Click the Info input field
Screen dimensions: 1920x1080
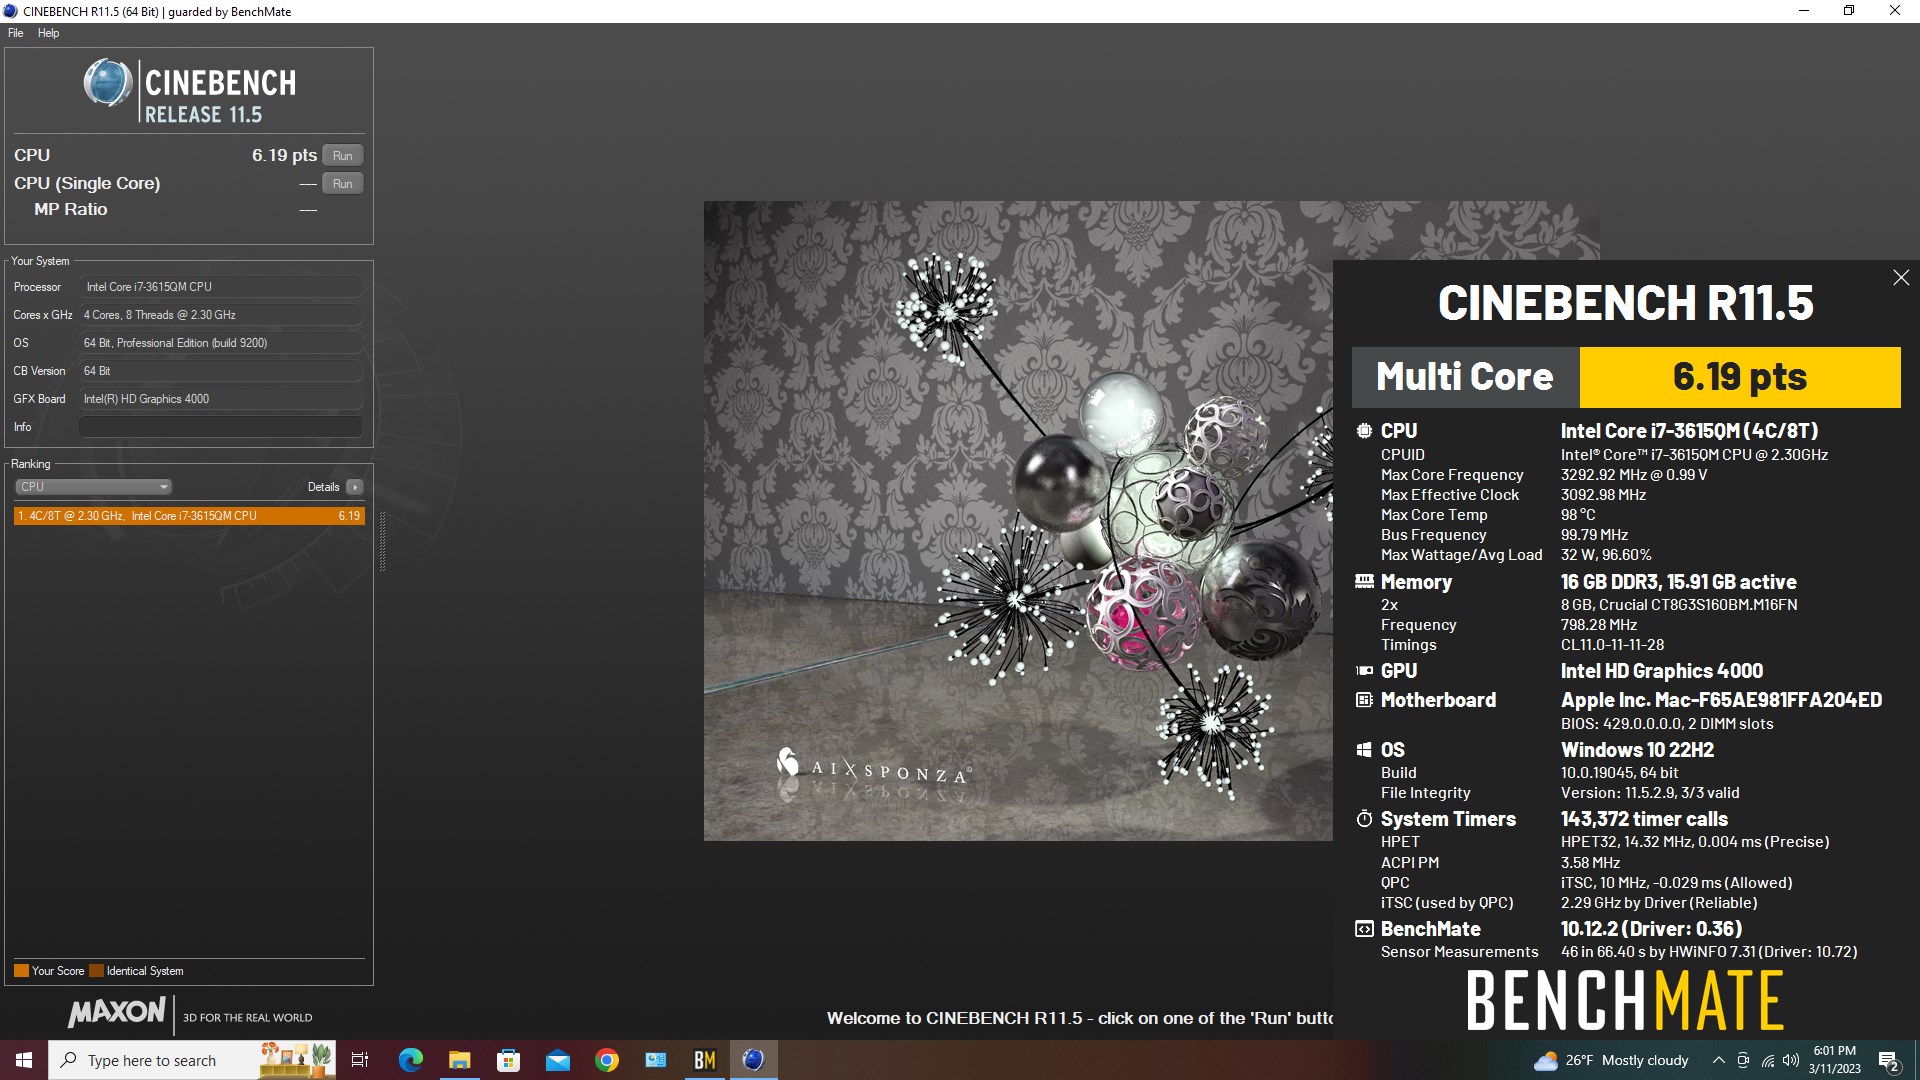click(220, 427)
